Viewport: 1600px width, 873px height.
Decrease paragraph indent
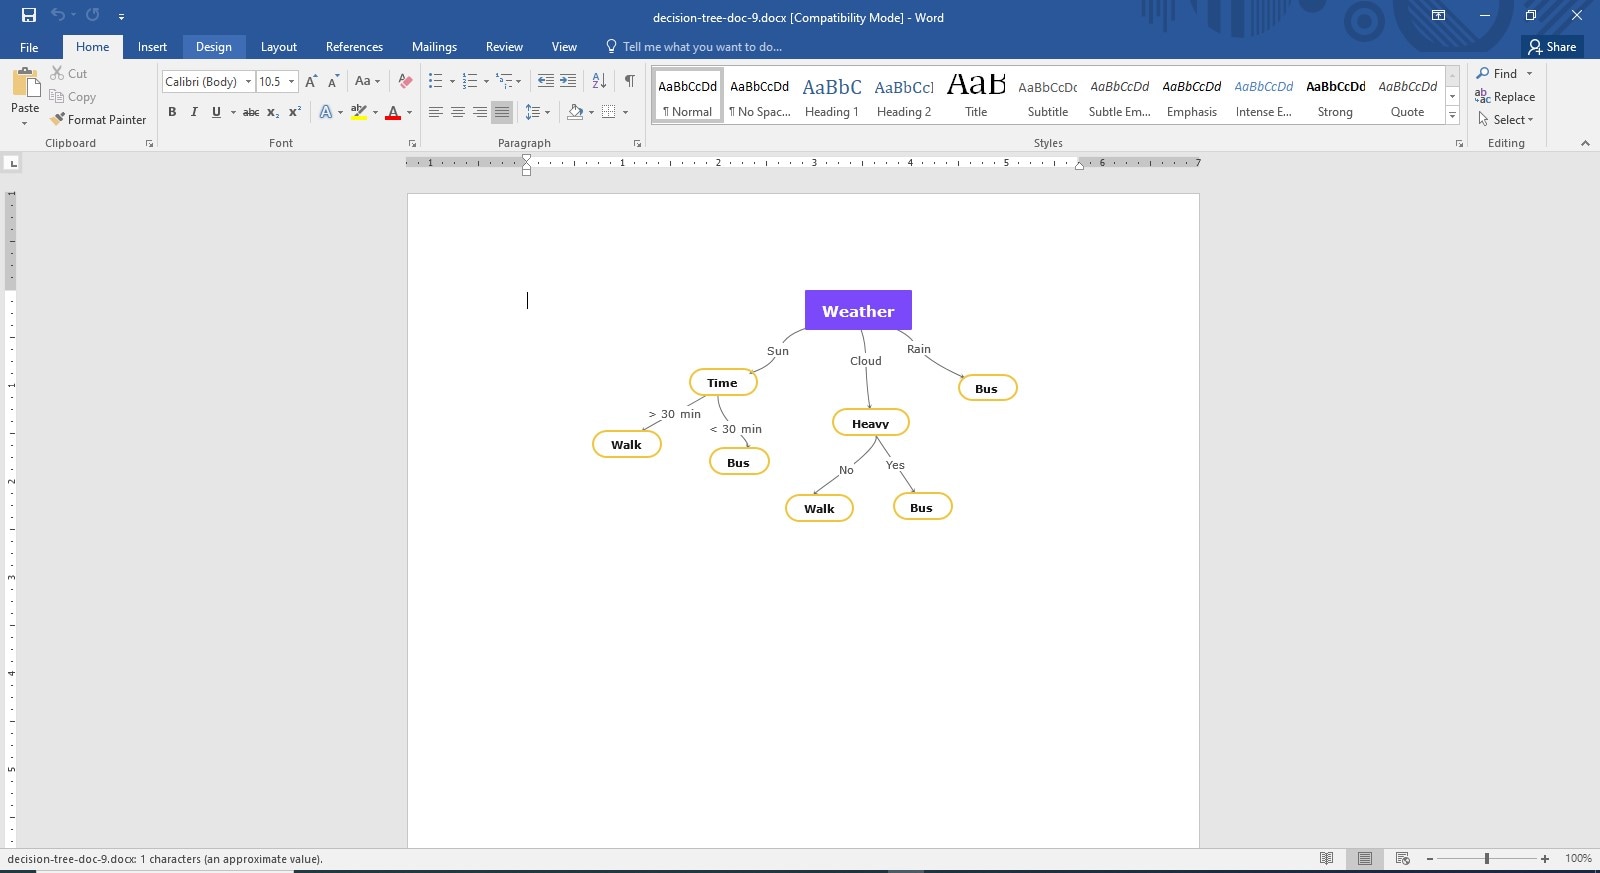(x=545, y=81)
